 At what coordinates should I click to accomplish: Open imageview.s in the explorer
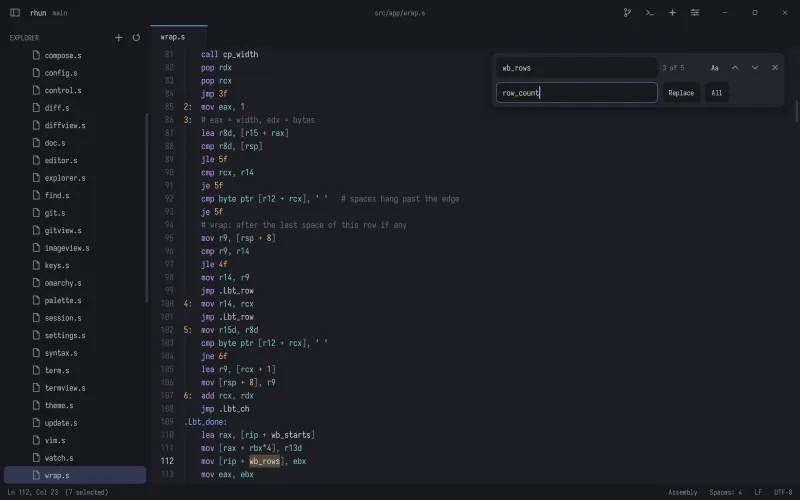click(75, 248)
